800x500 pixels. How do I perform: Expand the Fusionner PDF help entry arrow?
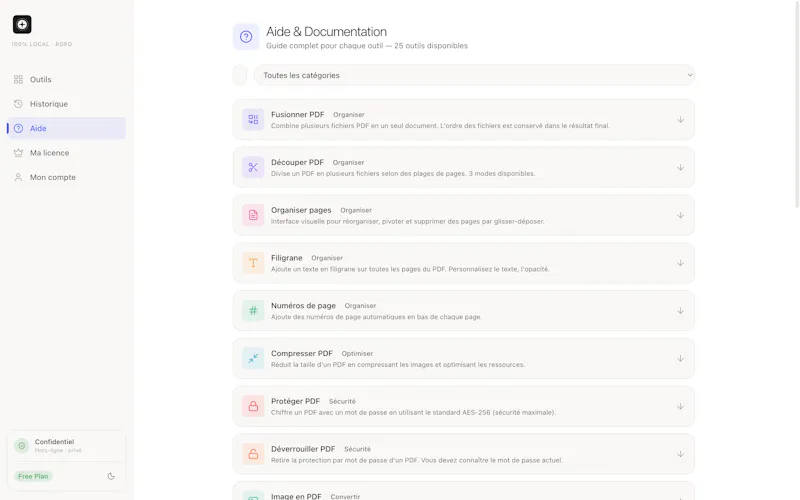tap(680, 119)
